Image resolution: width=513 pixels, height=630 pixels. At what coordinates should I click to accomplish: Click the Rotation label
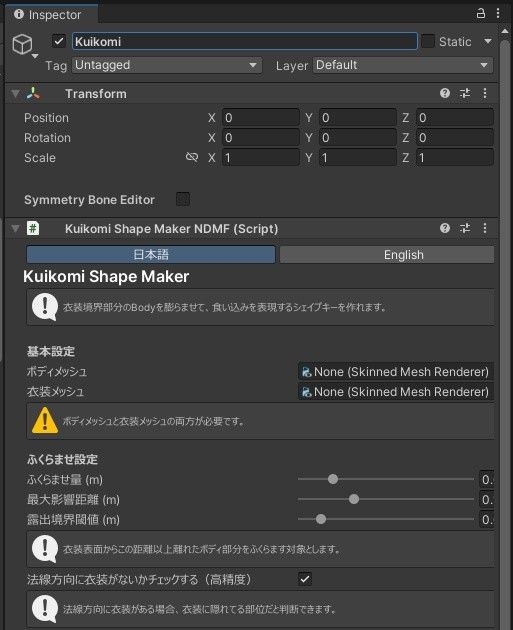[x=47, y=138]
